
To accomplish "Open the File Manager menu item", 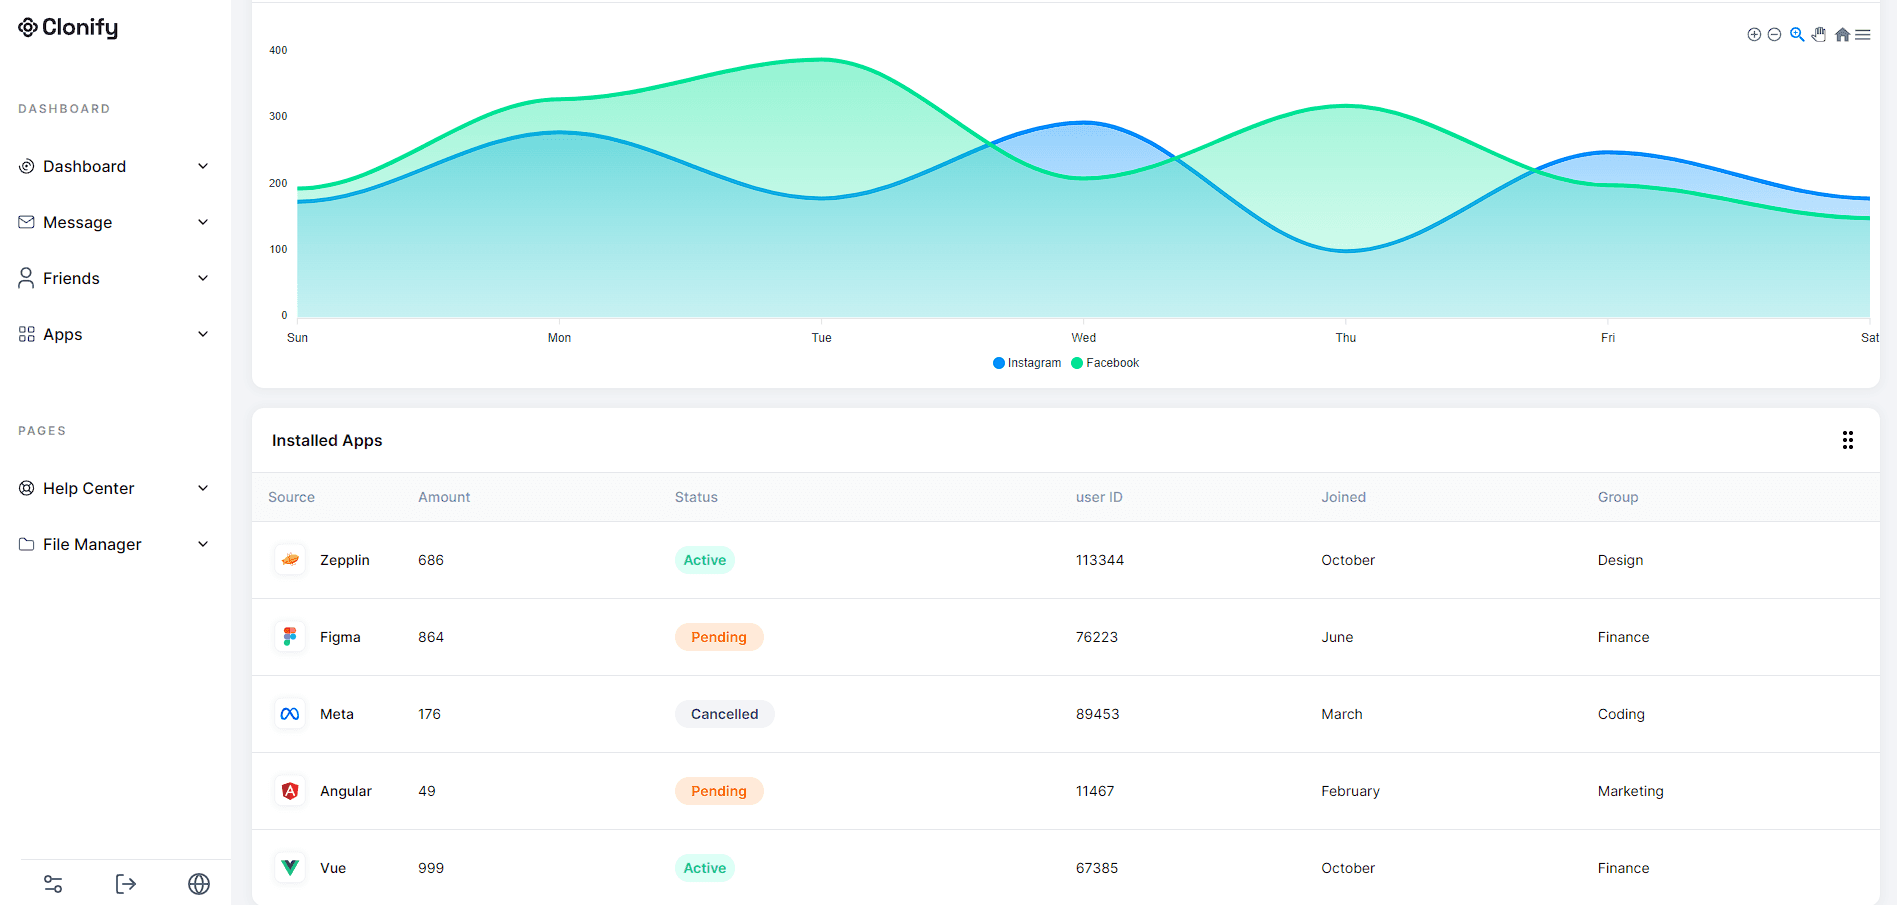I will click(115, 544).
